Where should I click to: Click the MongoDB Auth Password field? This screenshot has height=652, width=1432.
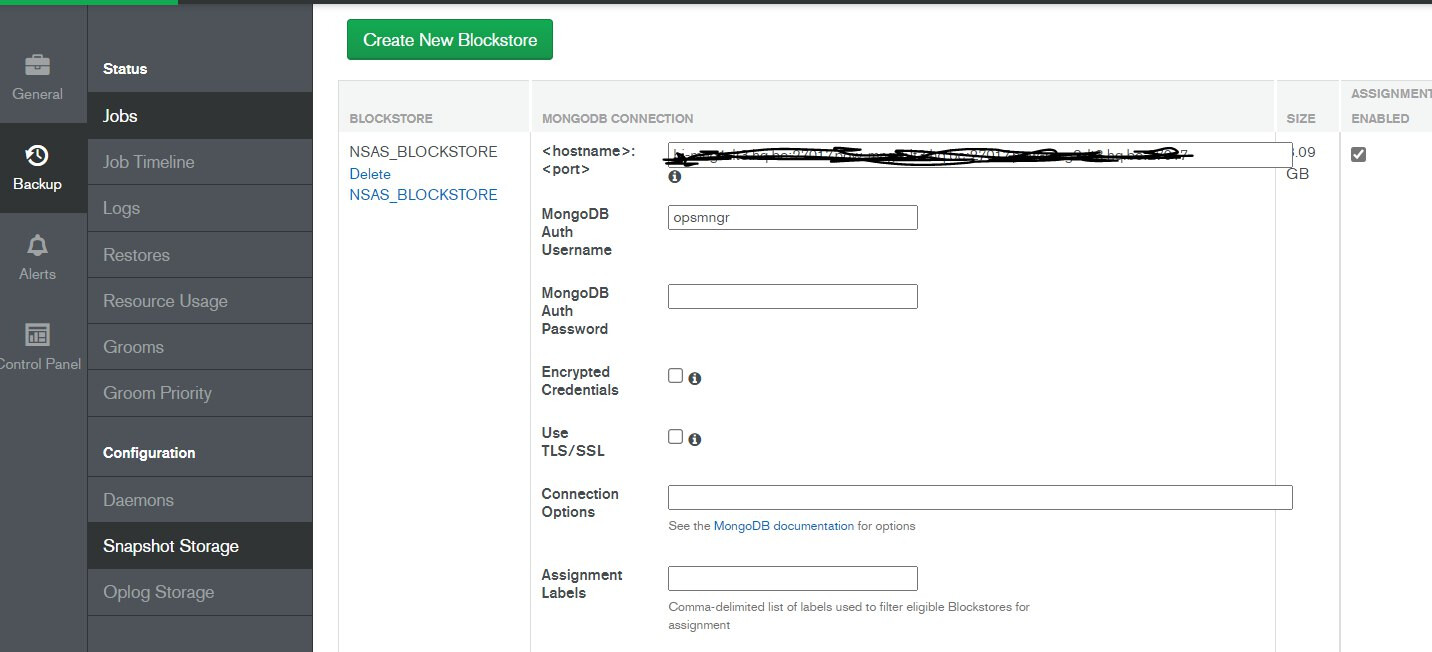click(792, 297)
